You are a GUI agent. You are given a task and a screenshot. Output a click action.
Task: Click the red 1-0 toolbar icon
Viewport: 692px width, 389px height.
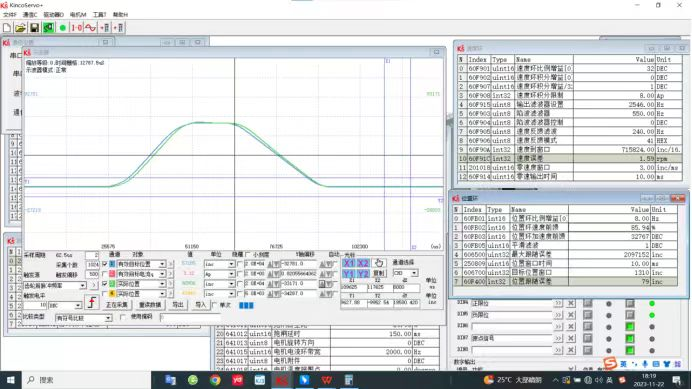(x=76, y=28)
